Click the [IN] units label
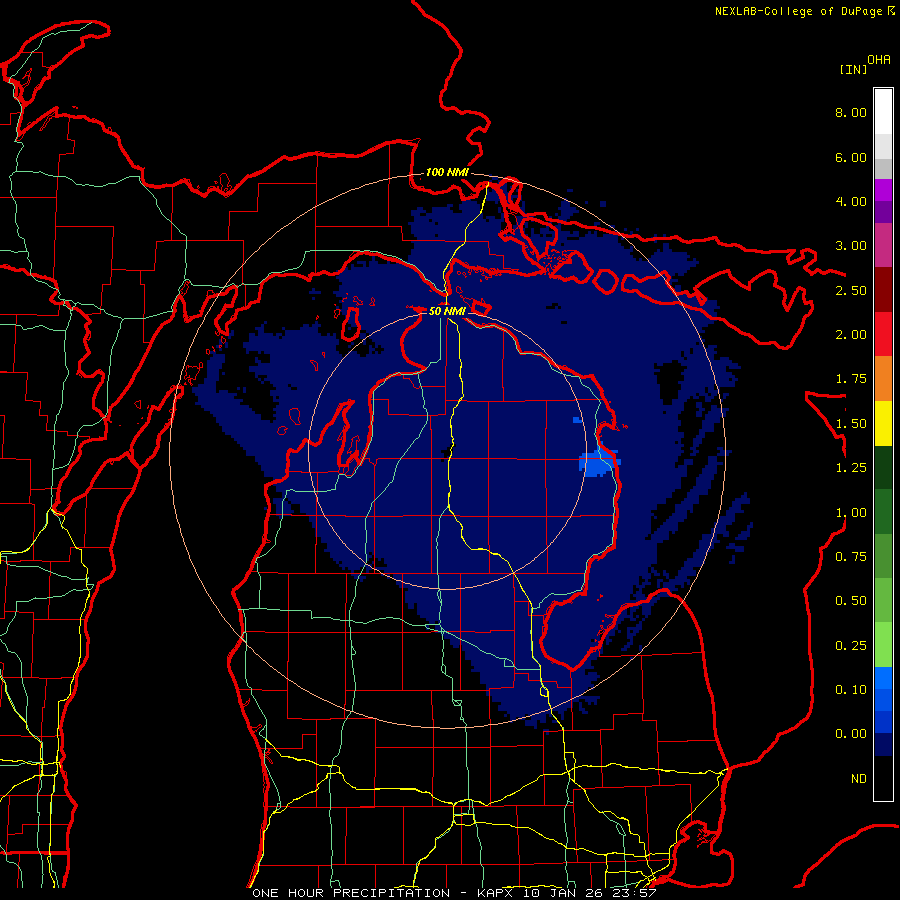The height and width of the screenshot is (900, 900). pyautogui.click(x=853, y=69)
